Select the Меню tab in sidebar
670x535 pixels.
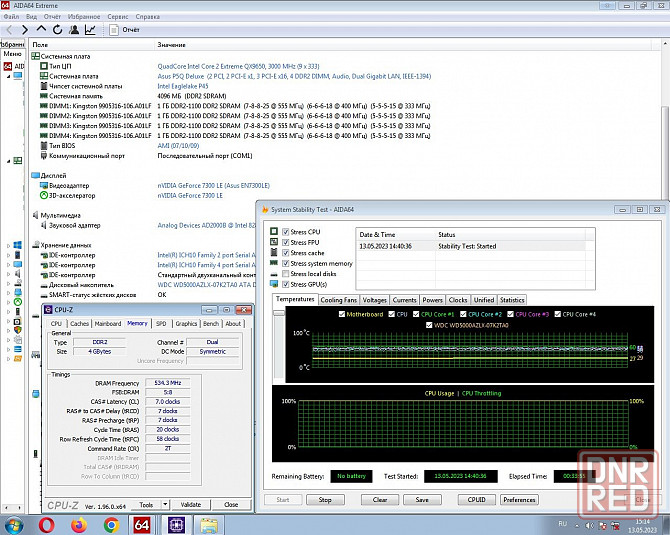12,54
